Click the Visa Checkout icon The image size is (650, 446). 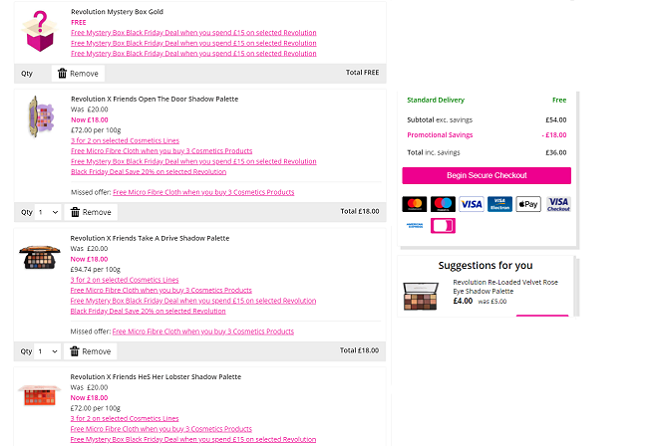click(x=558, y=204)
